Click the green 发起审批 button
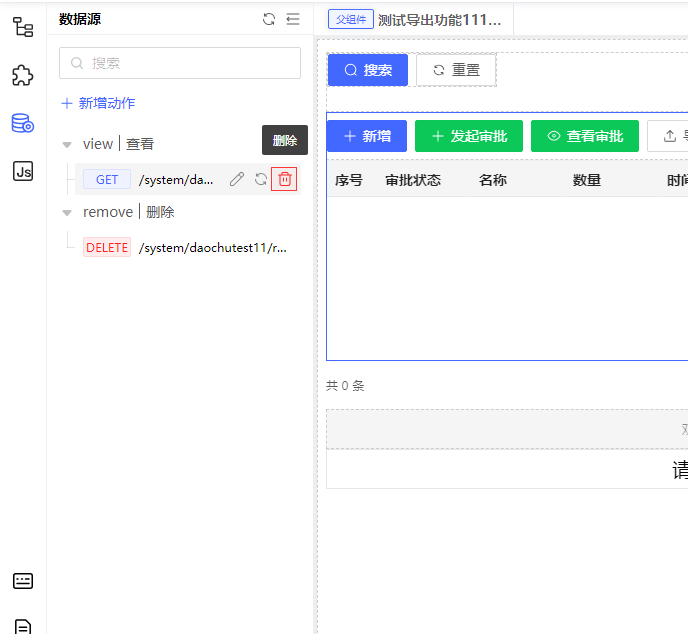Screen dimensions: 688x634 pos(469,136)
